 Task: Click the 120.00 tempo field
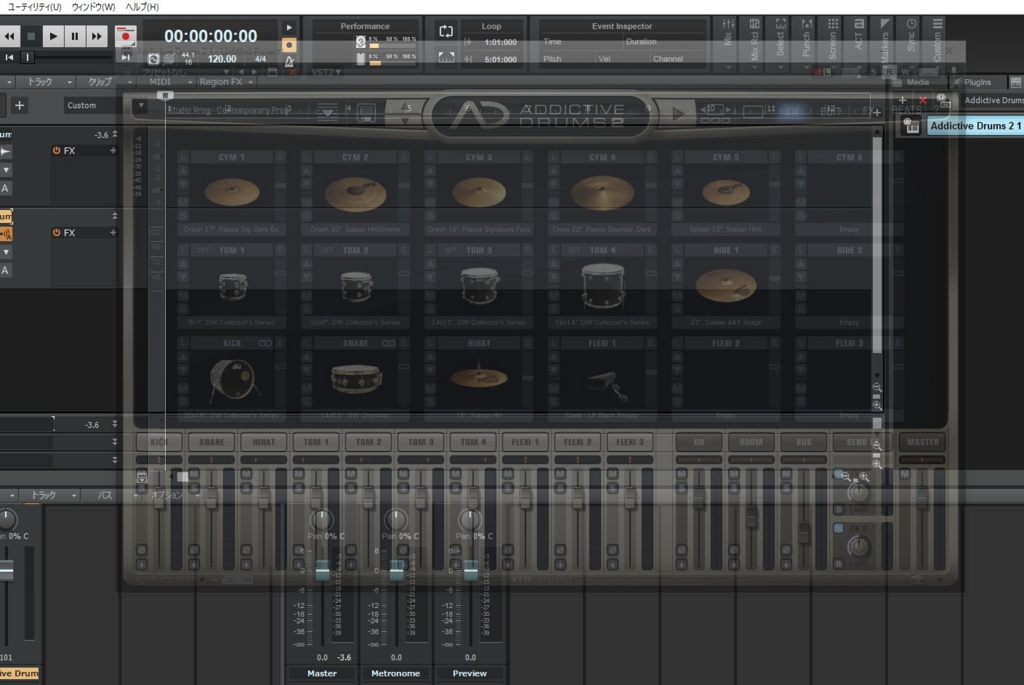coord(222,59)
